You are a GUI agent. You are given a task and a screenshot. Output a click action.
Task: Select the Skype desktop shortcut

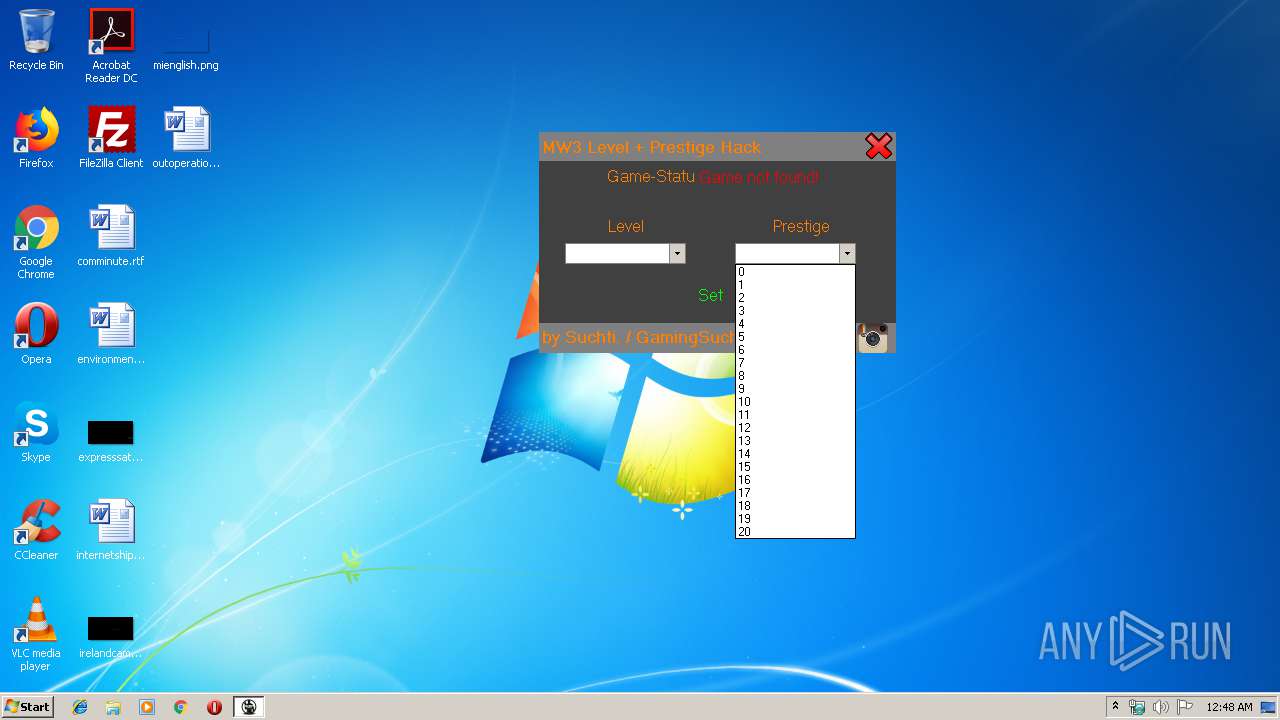pos(36,432)
